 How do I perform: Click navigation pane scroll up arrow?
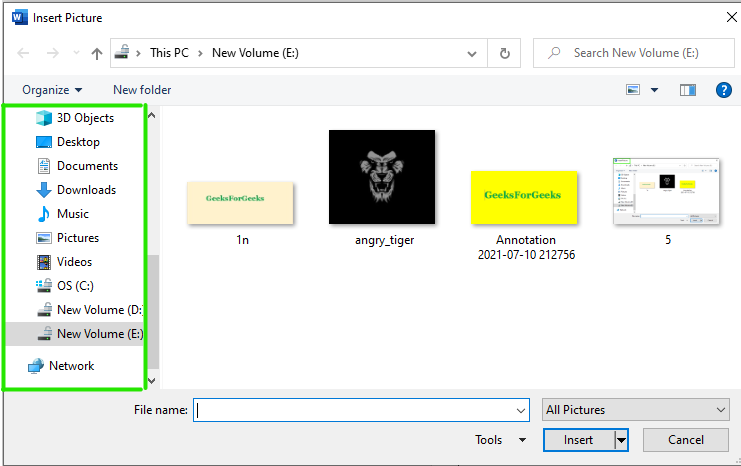coord(152,115)
